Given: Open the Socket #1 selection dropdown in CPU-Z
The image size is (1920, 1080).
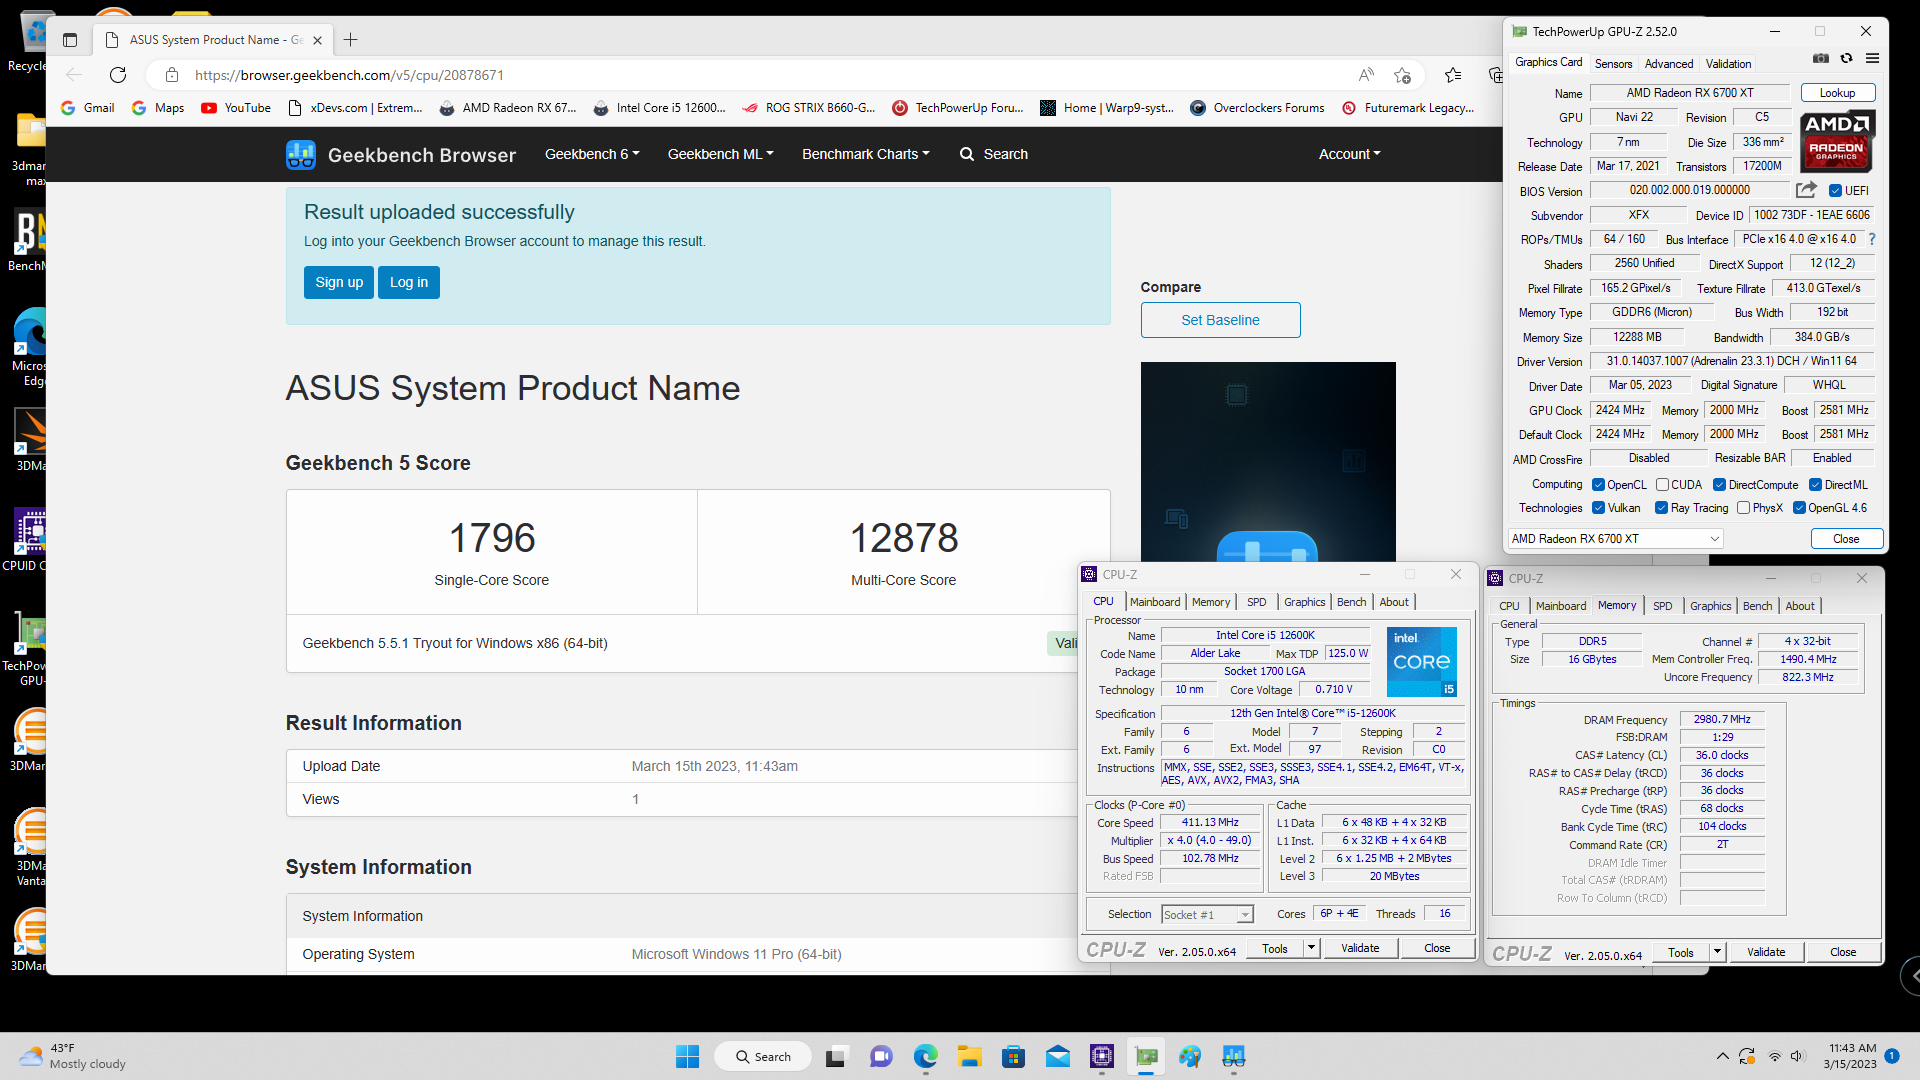Looking at the screenshot, I should point(1207,915).
